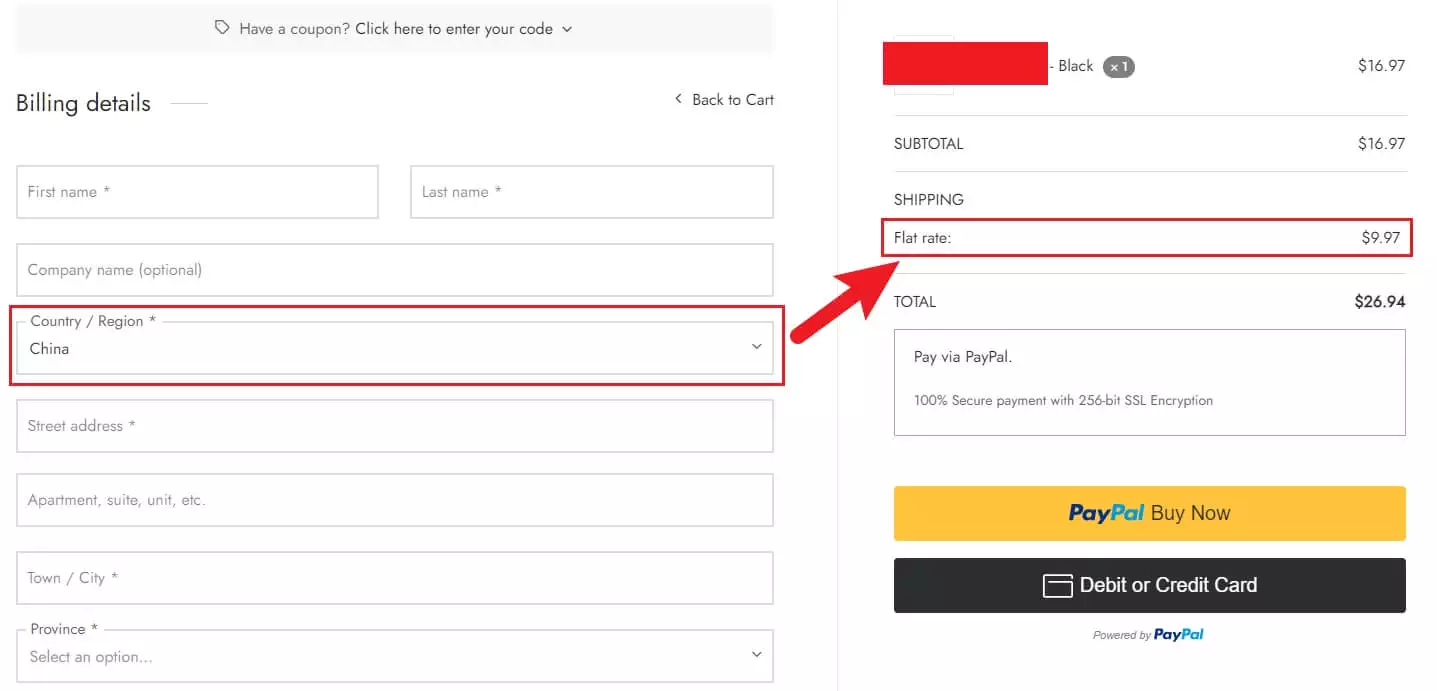Click the Back to Cart arrow icon
Screen dimensions: 1437x691
click(x=678, y=99)
